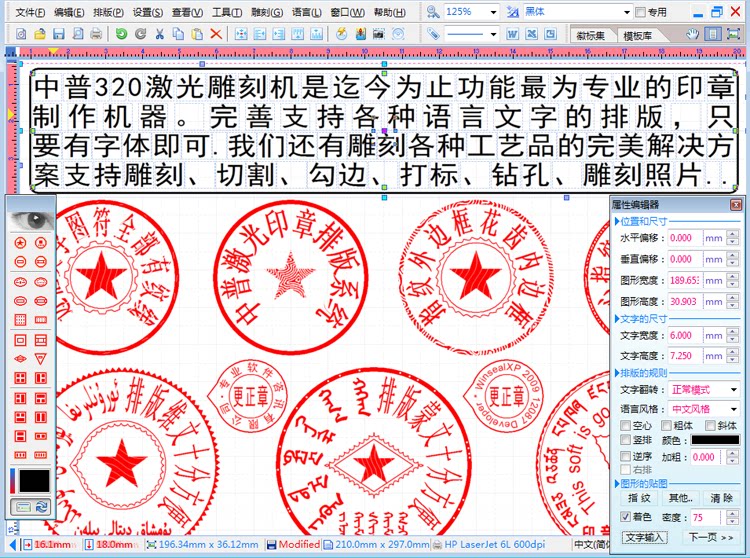Viewport: 750px width, 558px height.
Task: Open the 编辑(E) menu
Action: (x=69, y=12)
